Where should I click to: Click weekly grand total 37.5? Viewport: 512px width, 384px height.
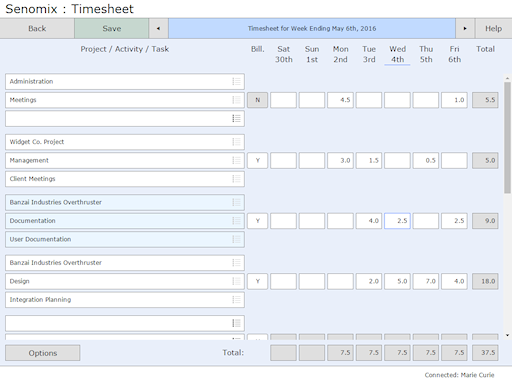pos(485,353)
